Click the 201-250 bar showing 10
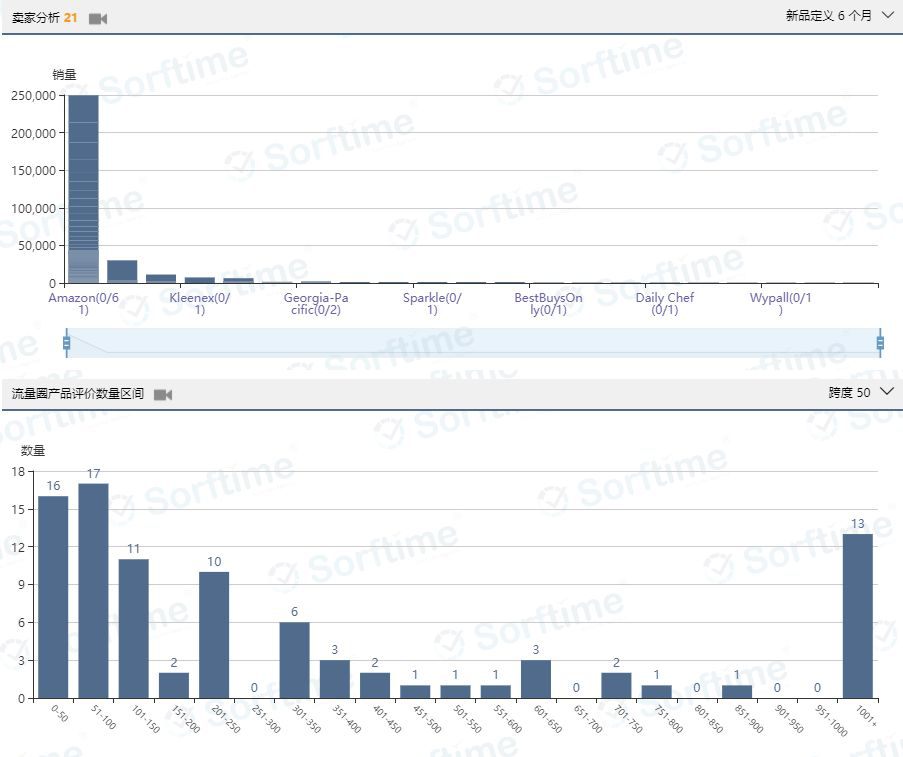 point(214,635)
